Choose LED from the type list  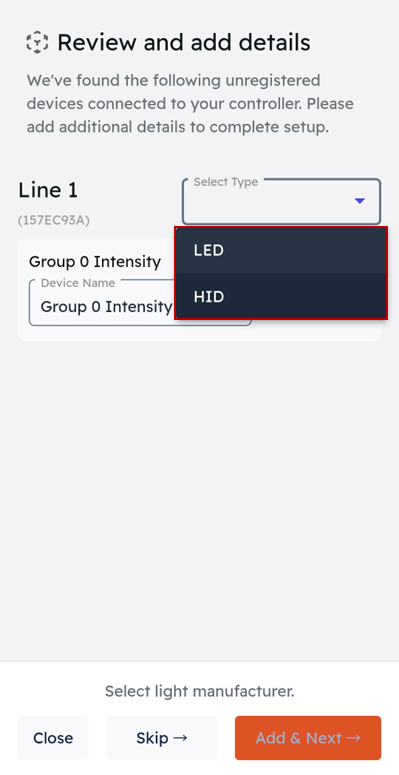coord(281,251)
